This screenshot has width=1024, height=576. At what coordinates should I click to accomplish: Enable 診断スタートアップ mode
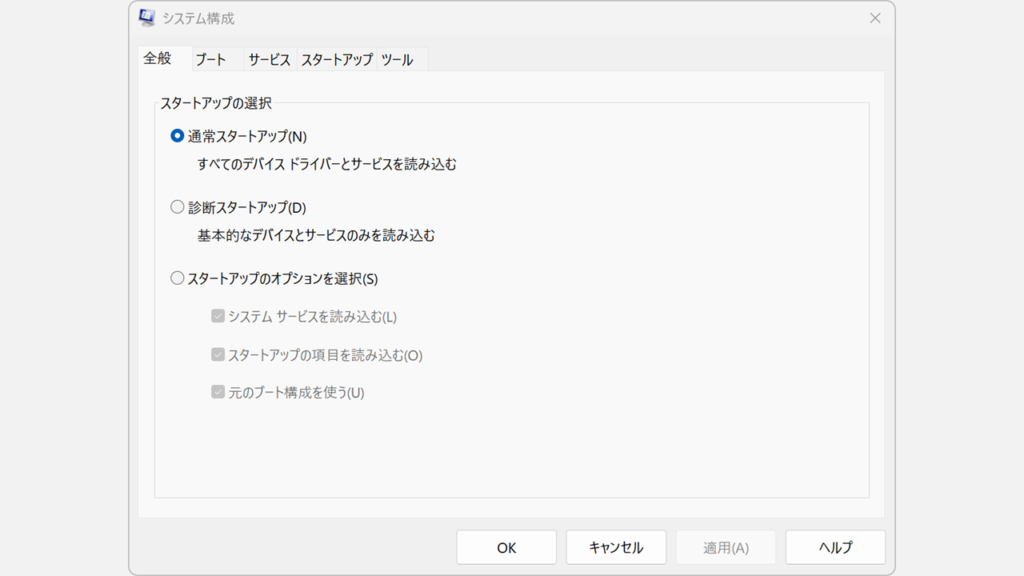pos(177,207)
